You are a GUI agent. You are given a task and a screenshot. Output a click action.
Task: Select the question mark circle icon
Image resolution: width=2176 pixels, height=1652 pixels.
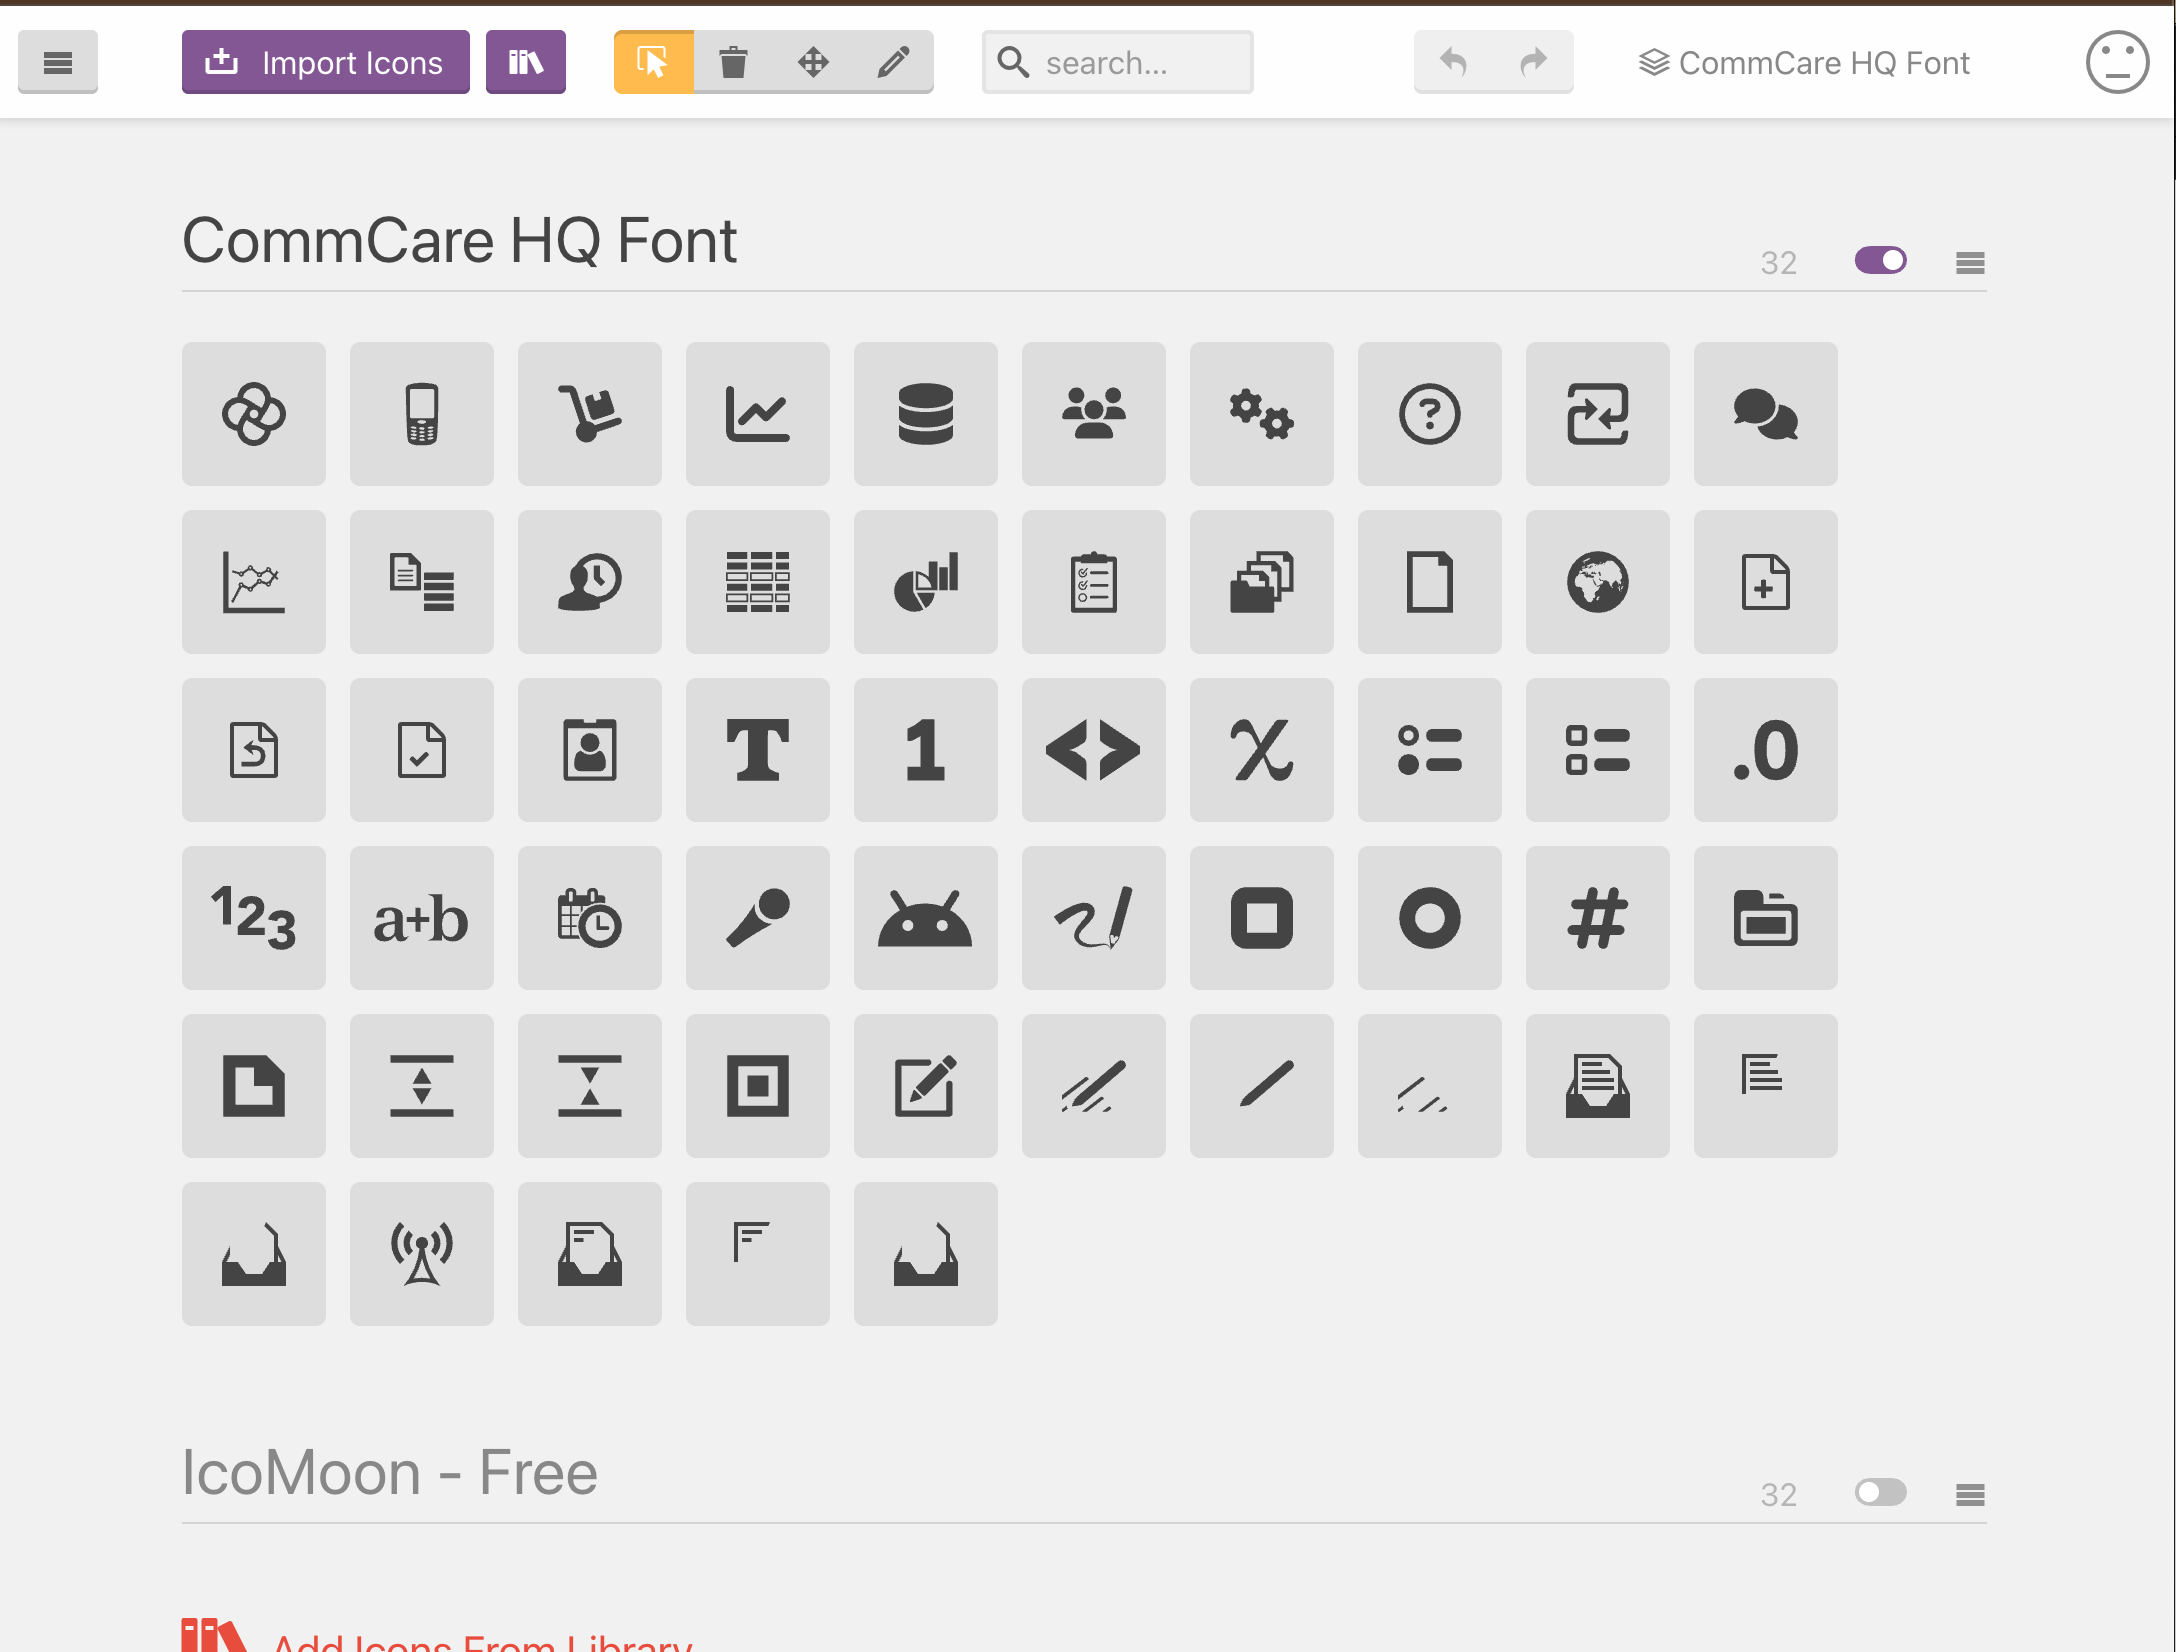(x=1430, y=414)
